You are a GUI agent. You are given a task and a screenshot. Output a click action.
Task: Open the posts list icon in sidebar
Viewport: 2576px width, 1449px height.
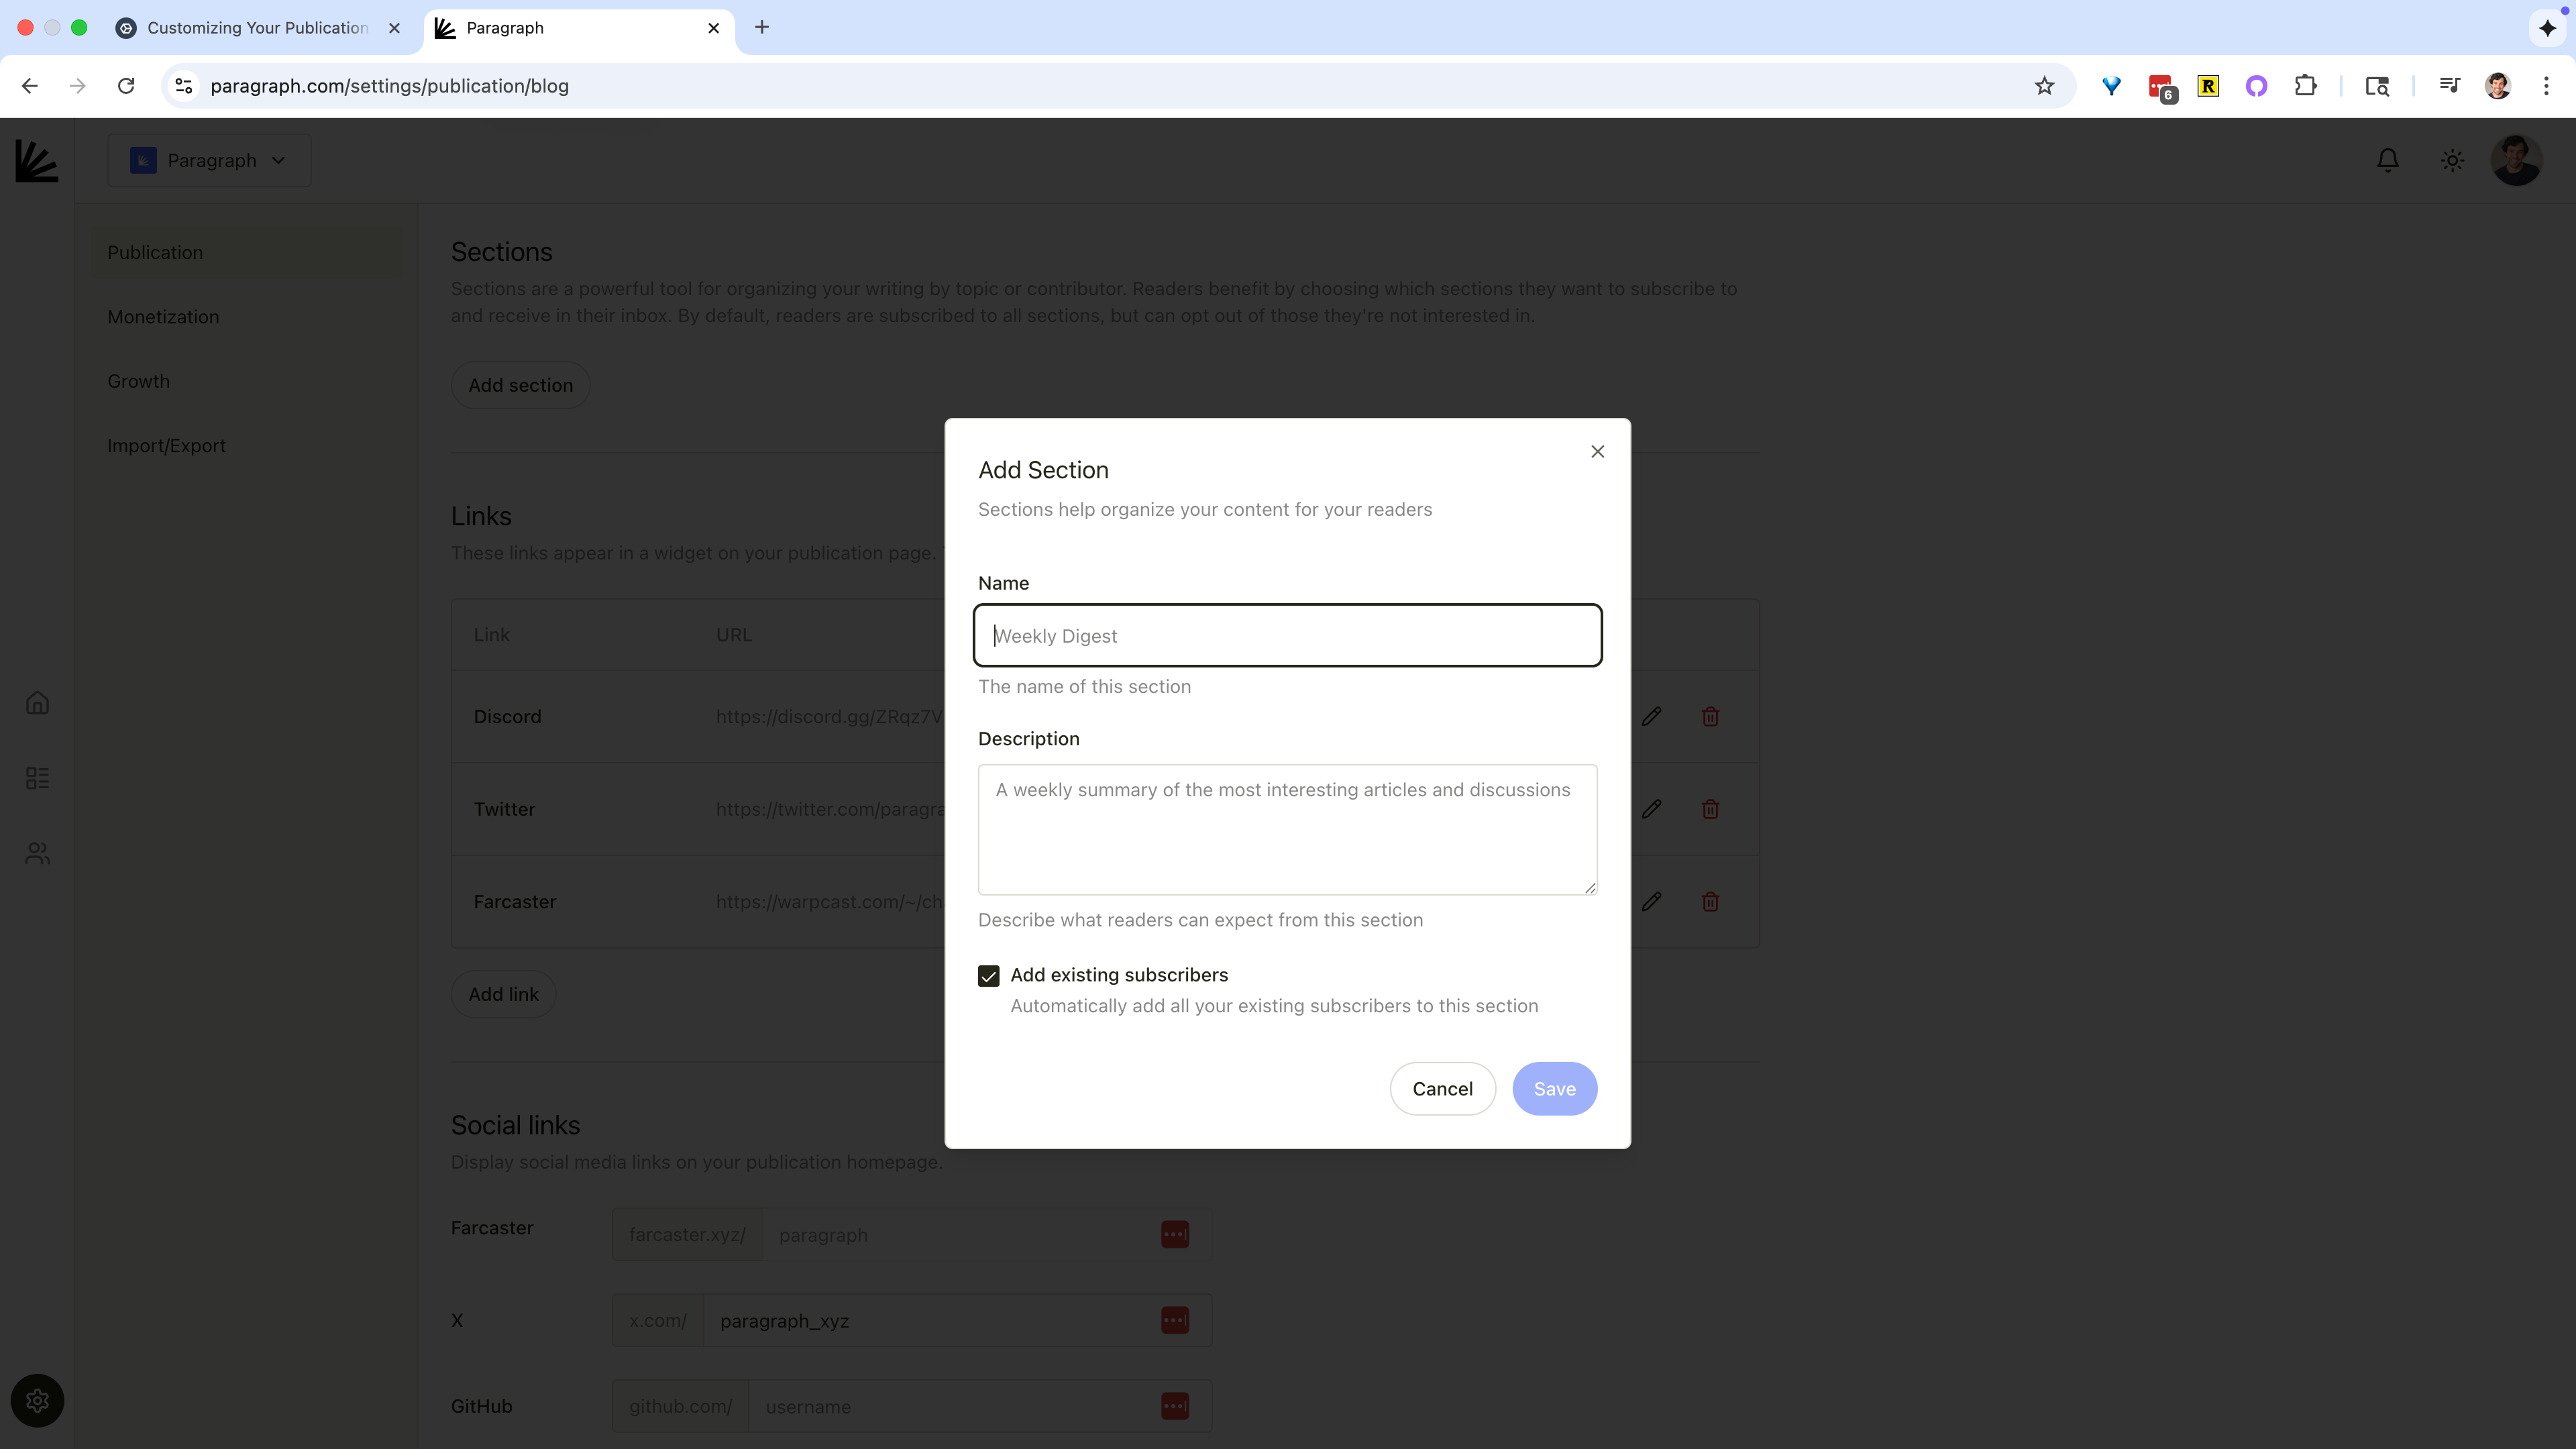37,778
